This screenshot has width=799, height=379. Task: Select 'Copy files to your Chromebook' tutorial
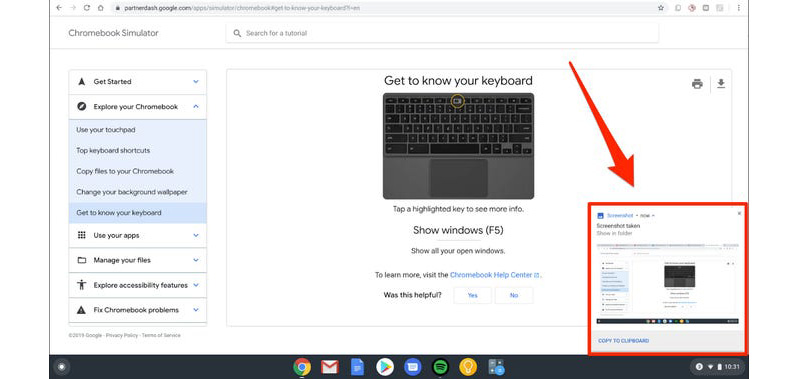pyautogui.click(x=138, y=171)
